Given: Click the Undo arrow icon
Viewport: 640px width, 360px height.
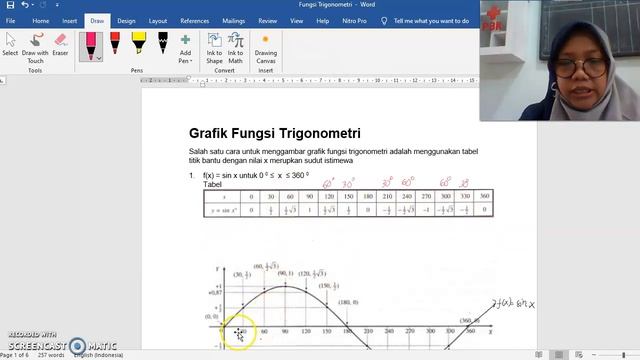Looking at the screenshot, I should click(24, 4).
